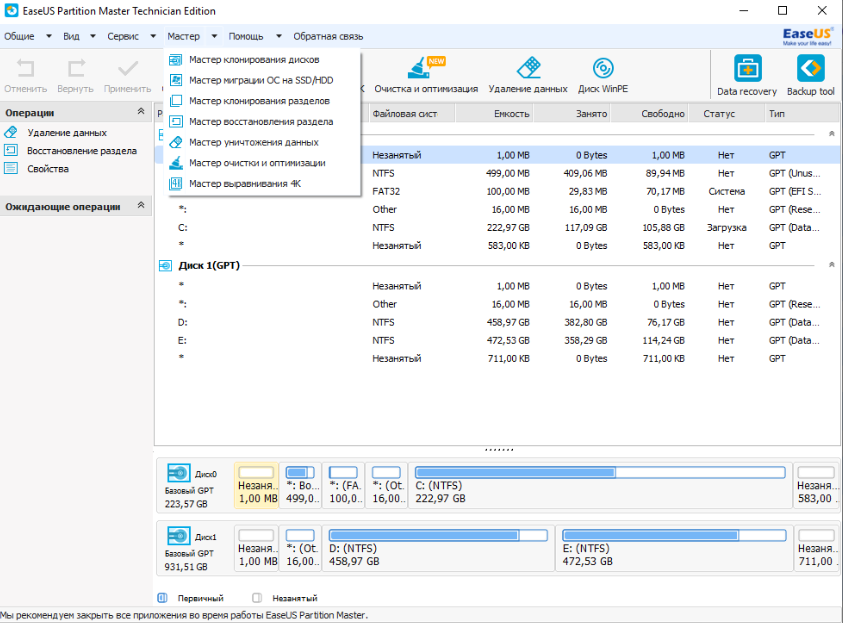
Task: Open Очистка и оптимизация toolbar tool
Action: [x=426, y=75]
